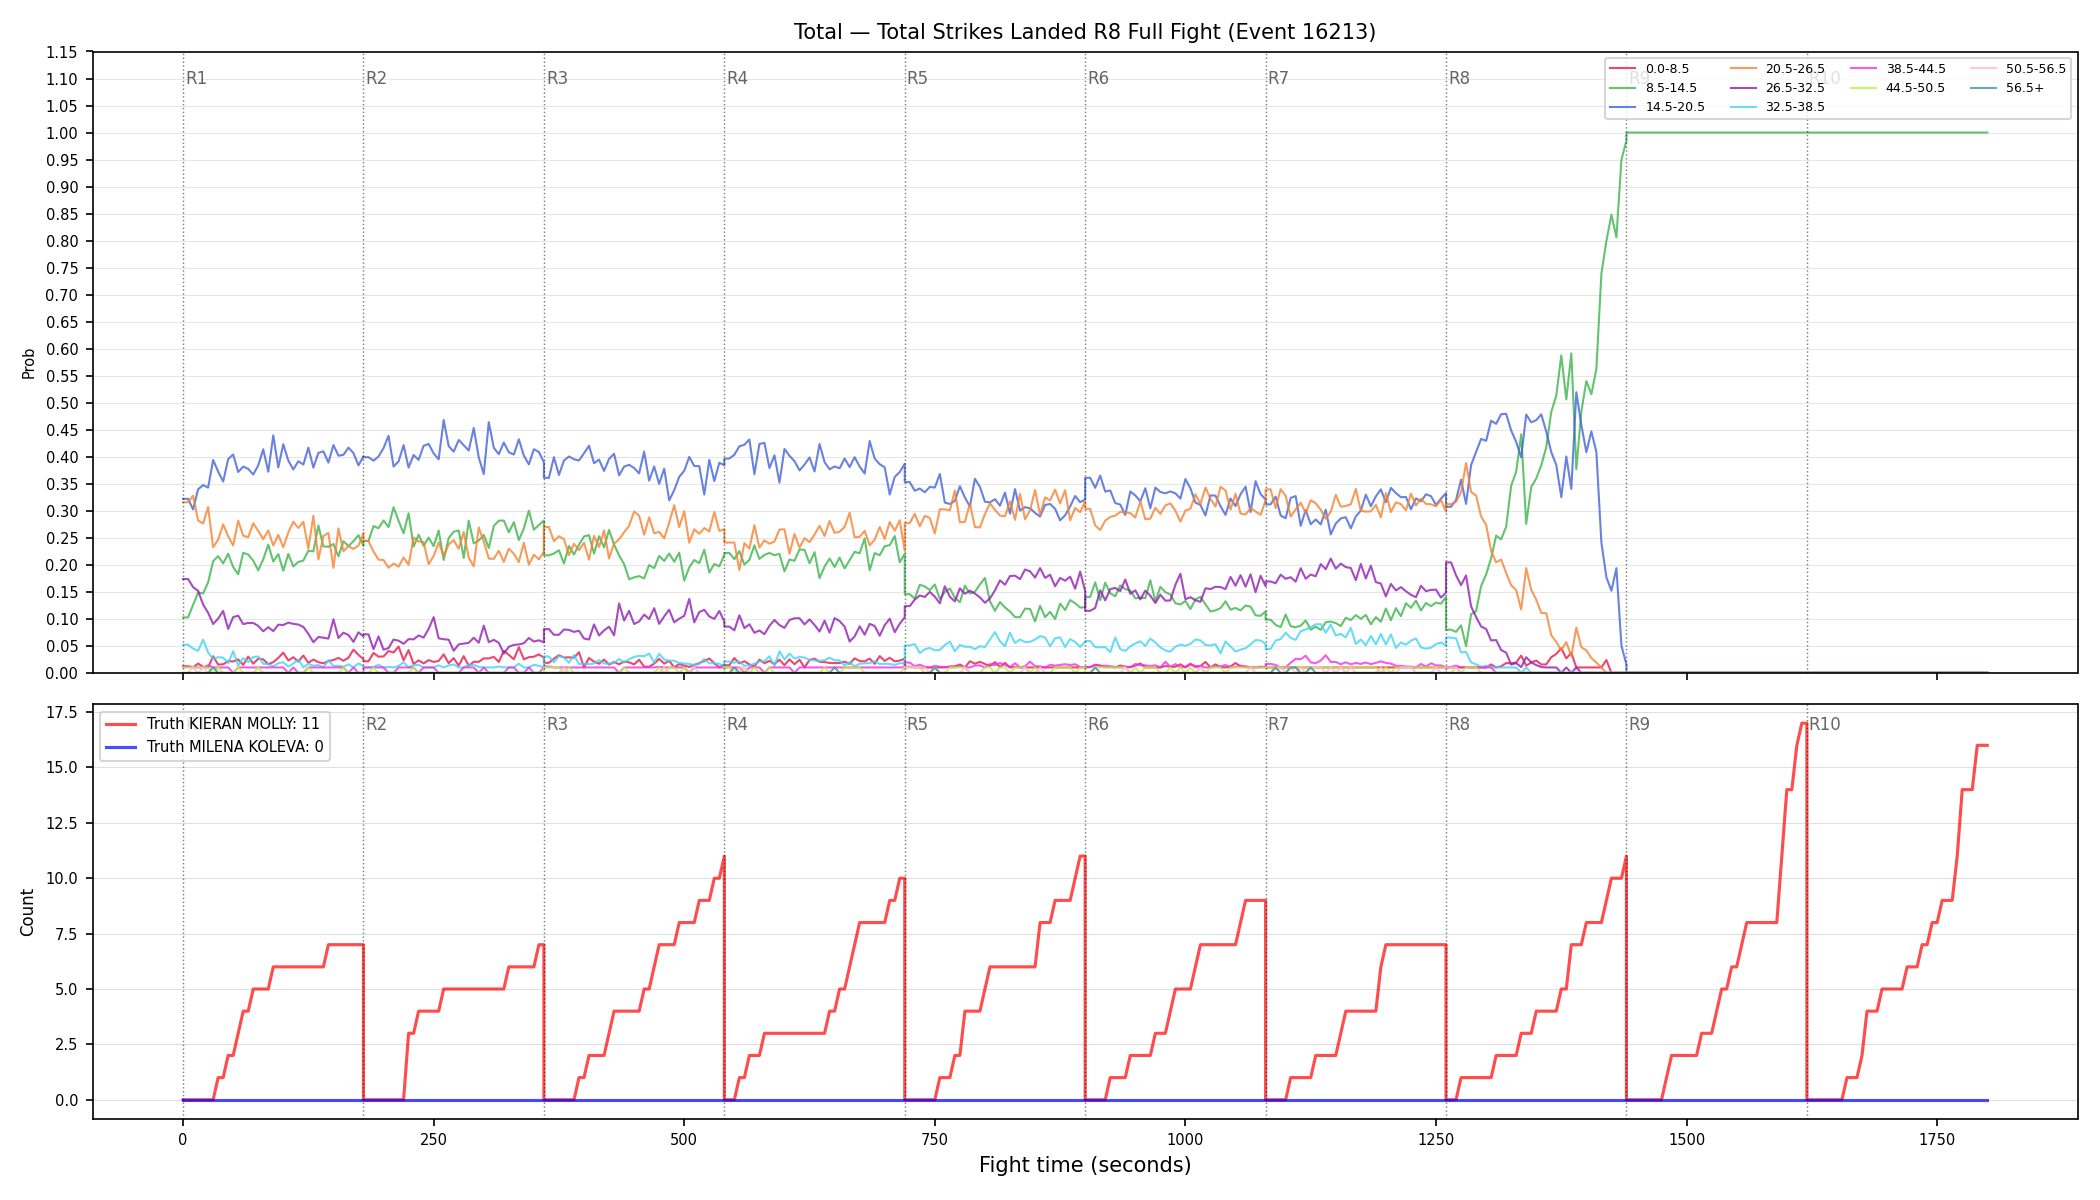Click the 750 tick on the time axis
Image resolution: width=2100 pixels, height=1200 pixels.
(x=934, y=1139)
